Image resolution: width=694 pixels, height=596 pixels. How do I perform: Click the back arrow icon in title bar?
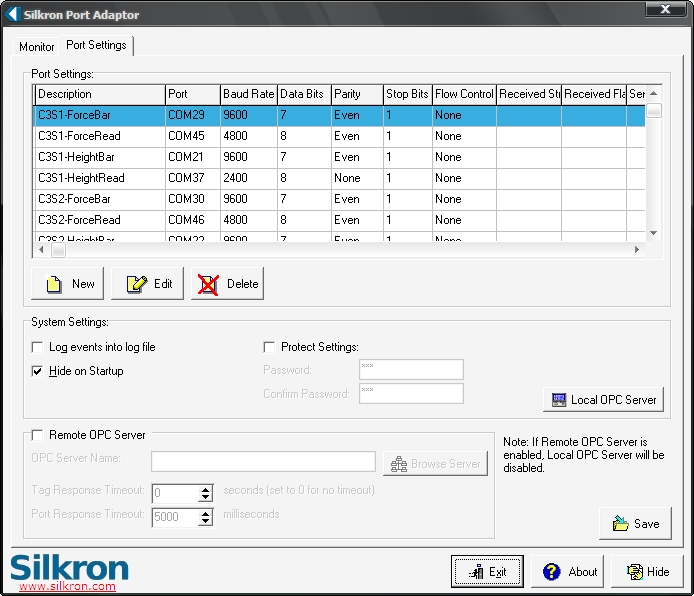click(13, 14)
